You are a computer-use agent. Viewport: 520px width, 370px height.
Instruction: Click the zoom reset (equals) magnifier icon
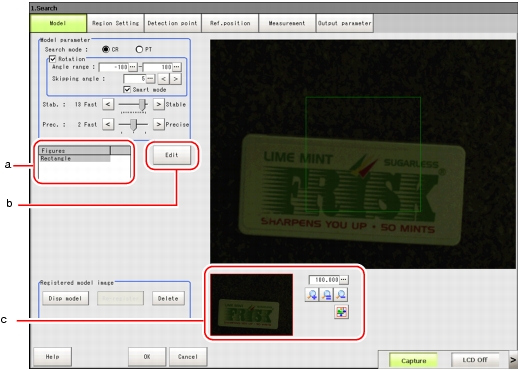326,294
